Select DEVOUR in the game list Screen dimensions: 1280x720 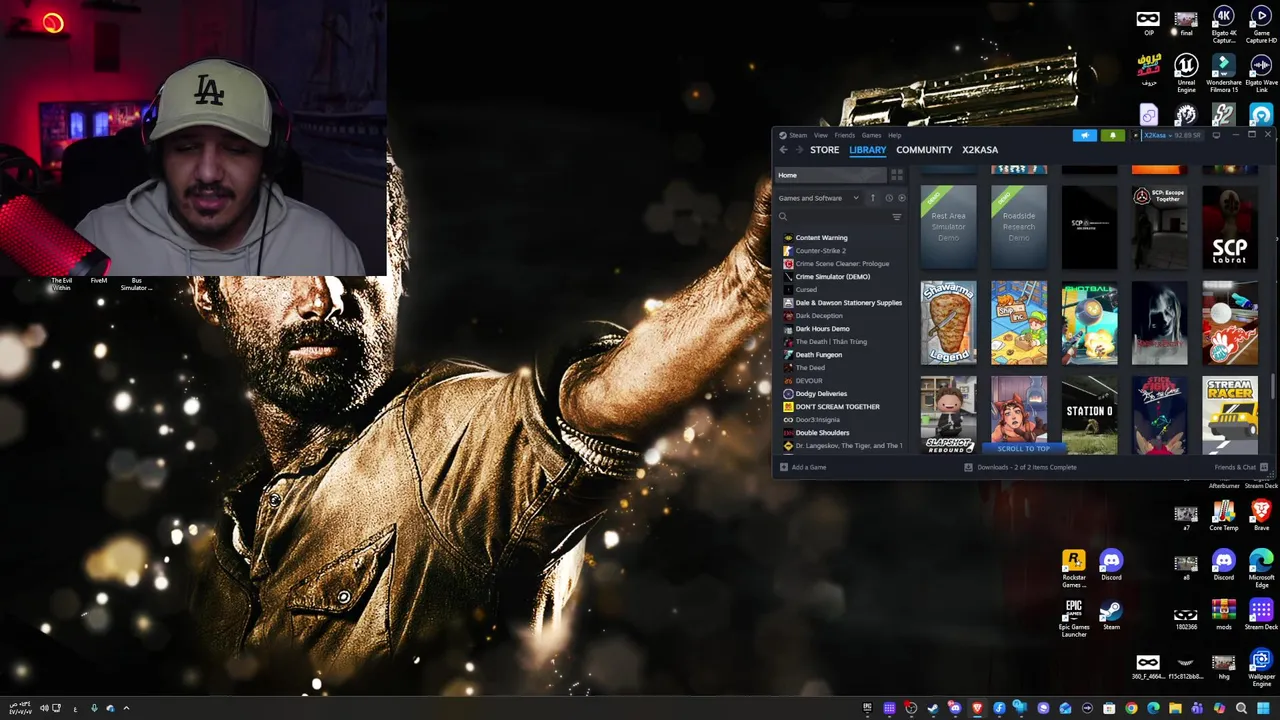pyautogui.click(x=809, y=381)
